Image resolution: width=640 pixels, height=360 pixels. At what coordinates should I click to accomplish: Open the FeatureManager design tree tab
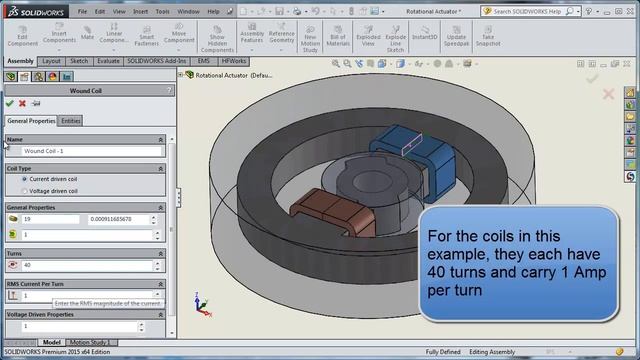point(11,76)
